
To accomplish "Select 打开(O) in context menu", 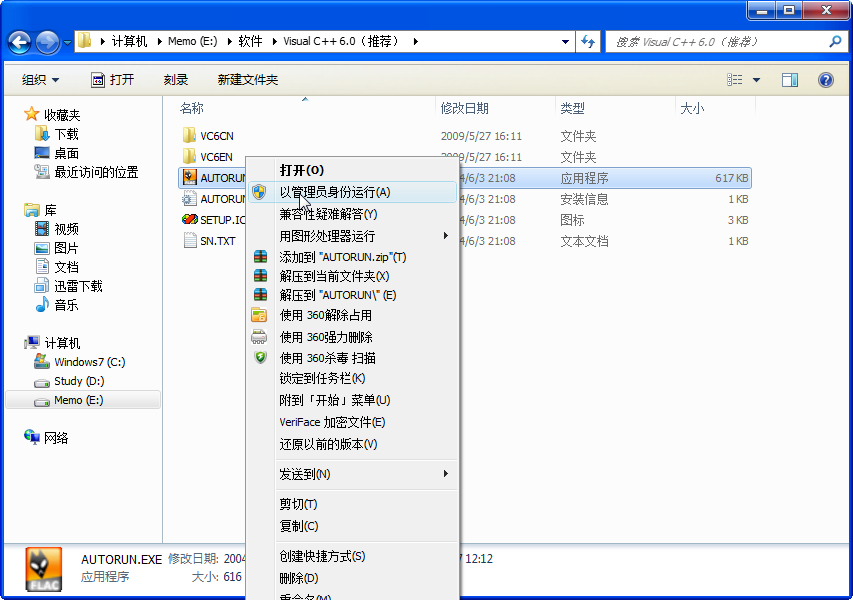I will (x=352, y=170).
